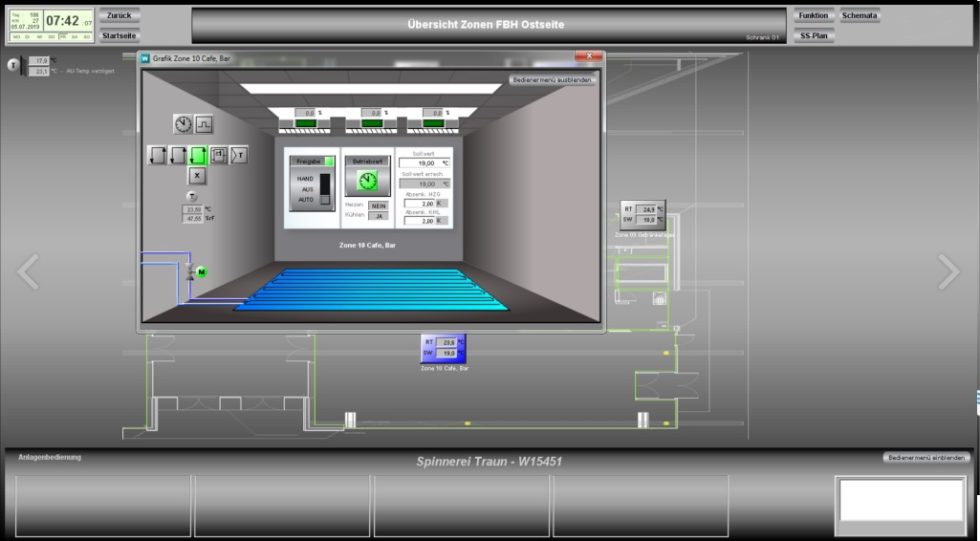This screenshot has width=980, height=541.
Task: Open the Schemata menu button
Action: [859, 15]
